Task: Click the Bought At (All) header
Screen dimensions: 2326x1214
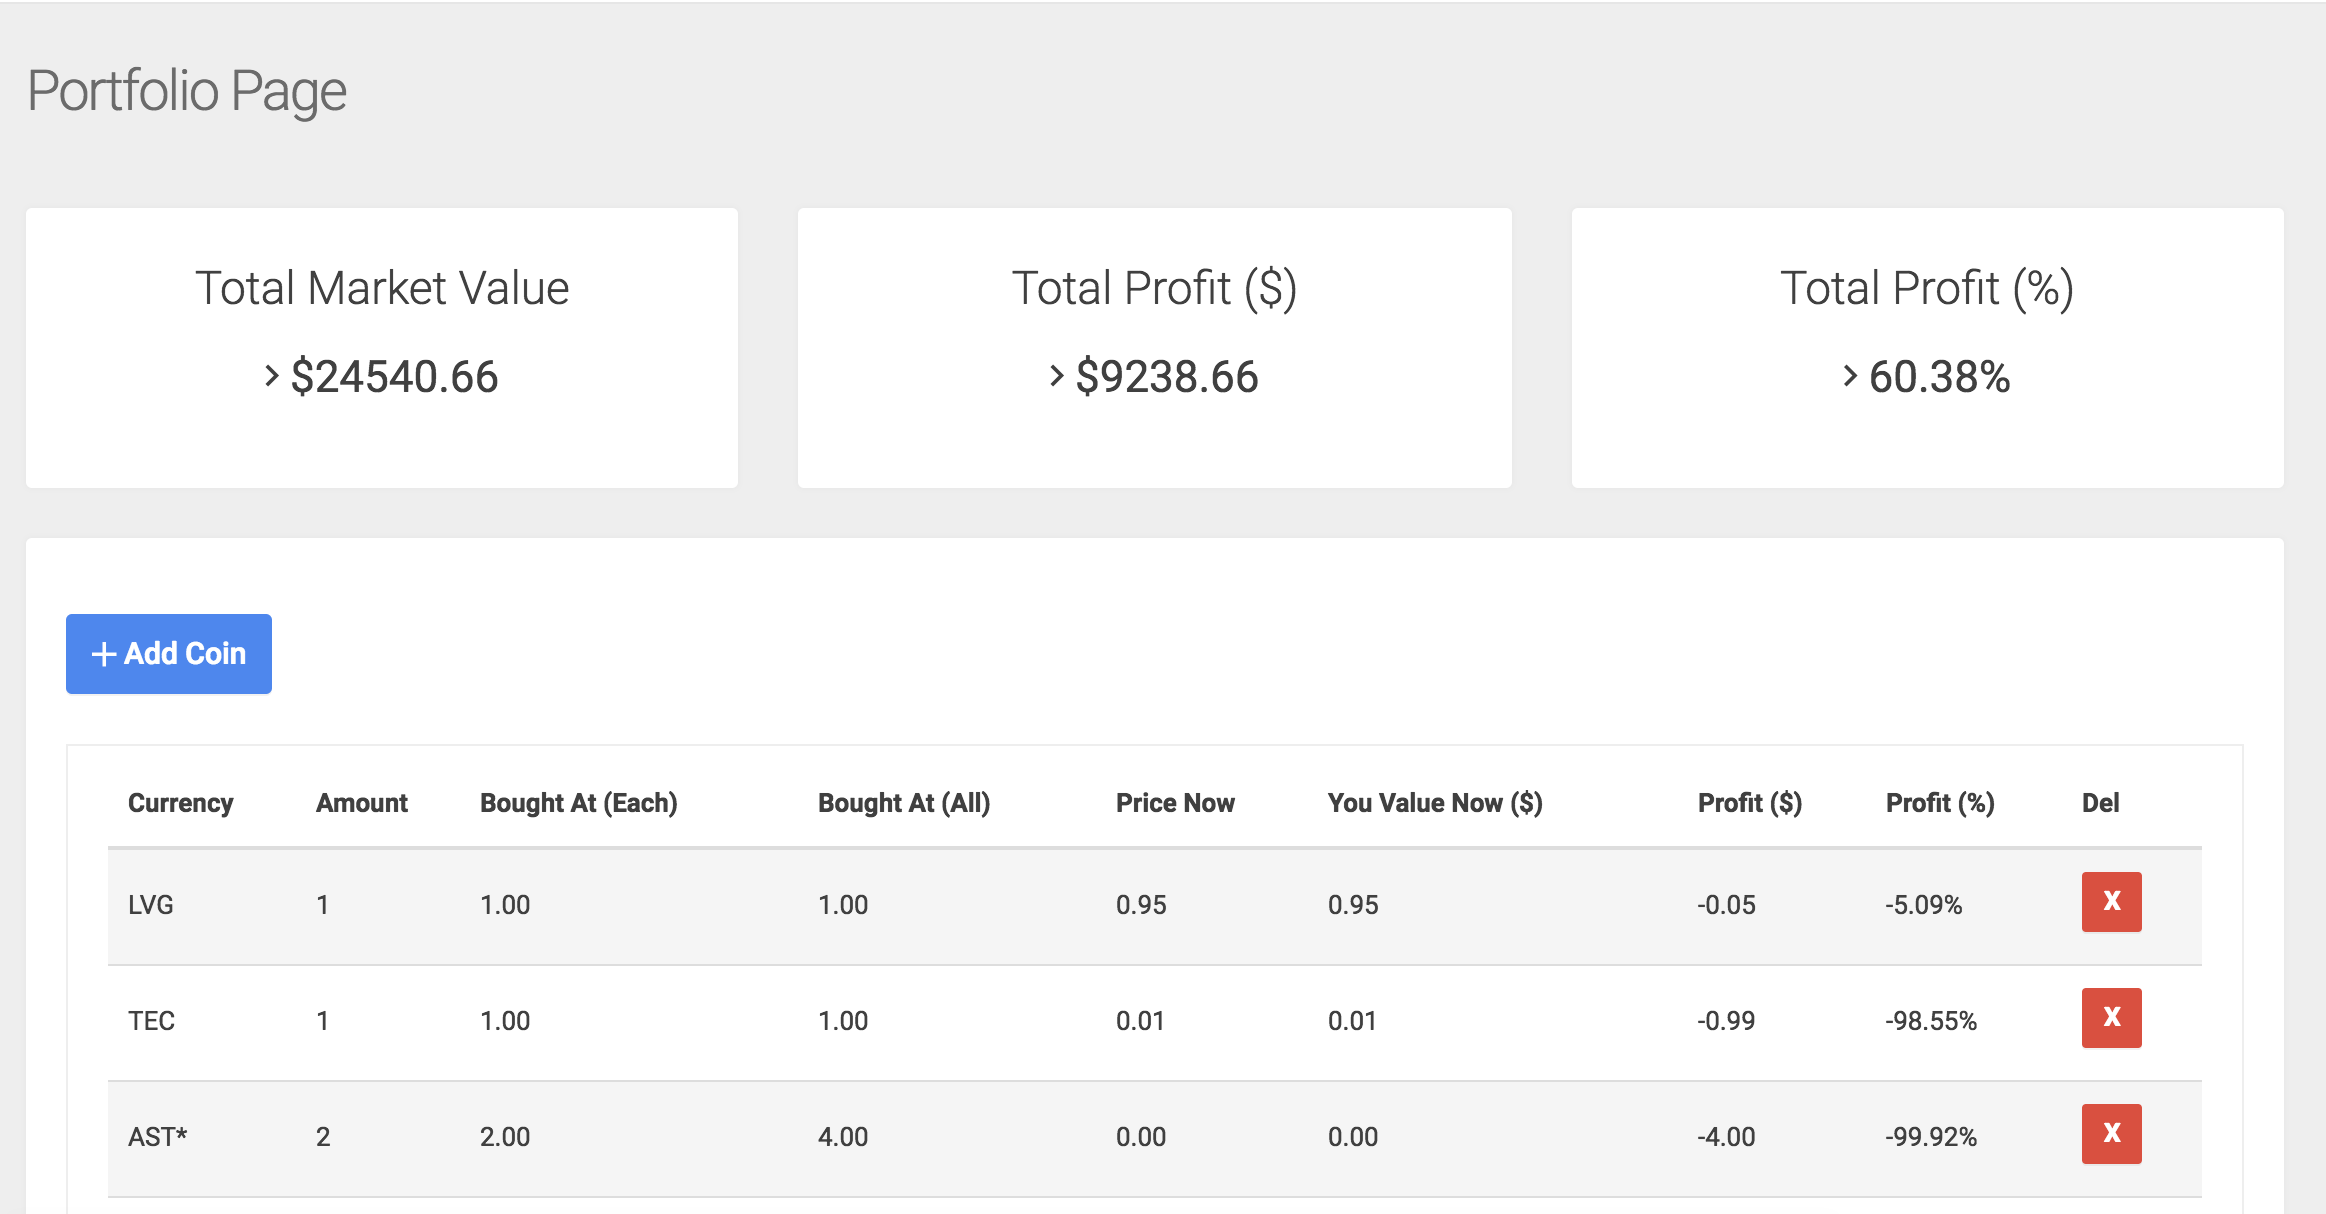Action: (x=903, y=803)
